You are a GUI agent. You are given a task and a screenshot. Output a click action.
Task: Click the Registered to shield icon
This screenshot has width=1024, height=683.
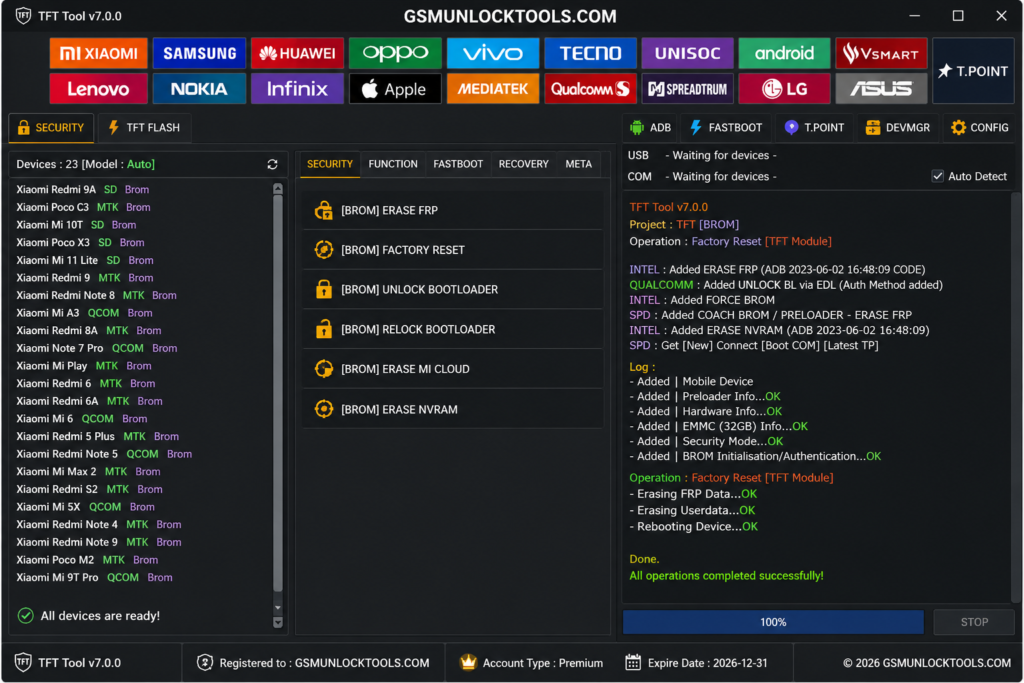(x=204, y=662)
